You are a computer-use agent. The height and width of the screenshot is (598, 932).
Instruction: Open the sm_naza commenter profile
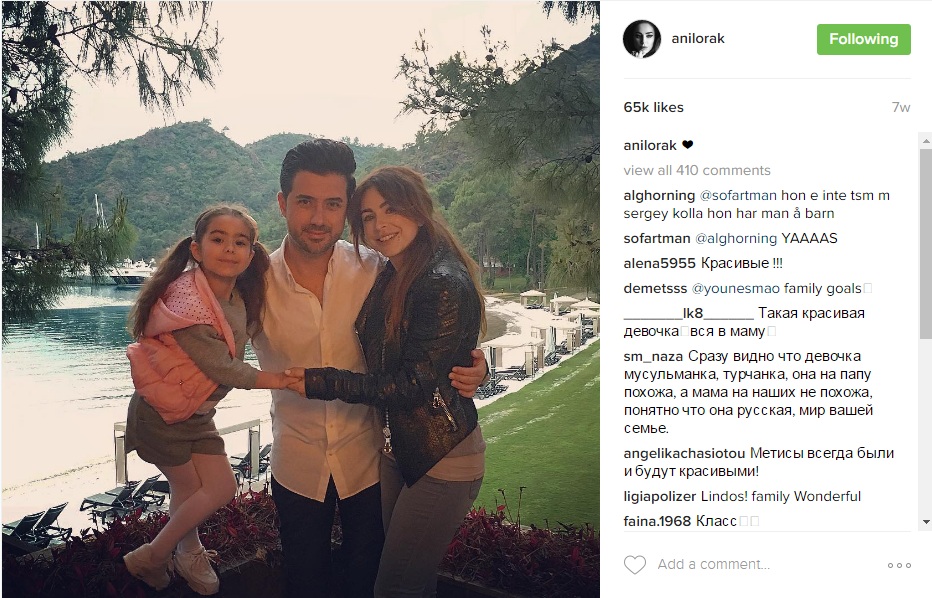[x=653, y=356]
